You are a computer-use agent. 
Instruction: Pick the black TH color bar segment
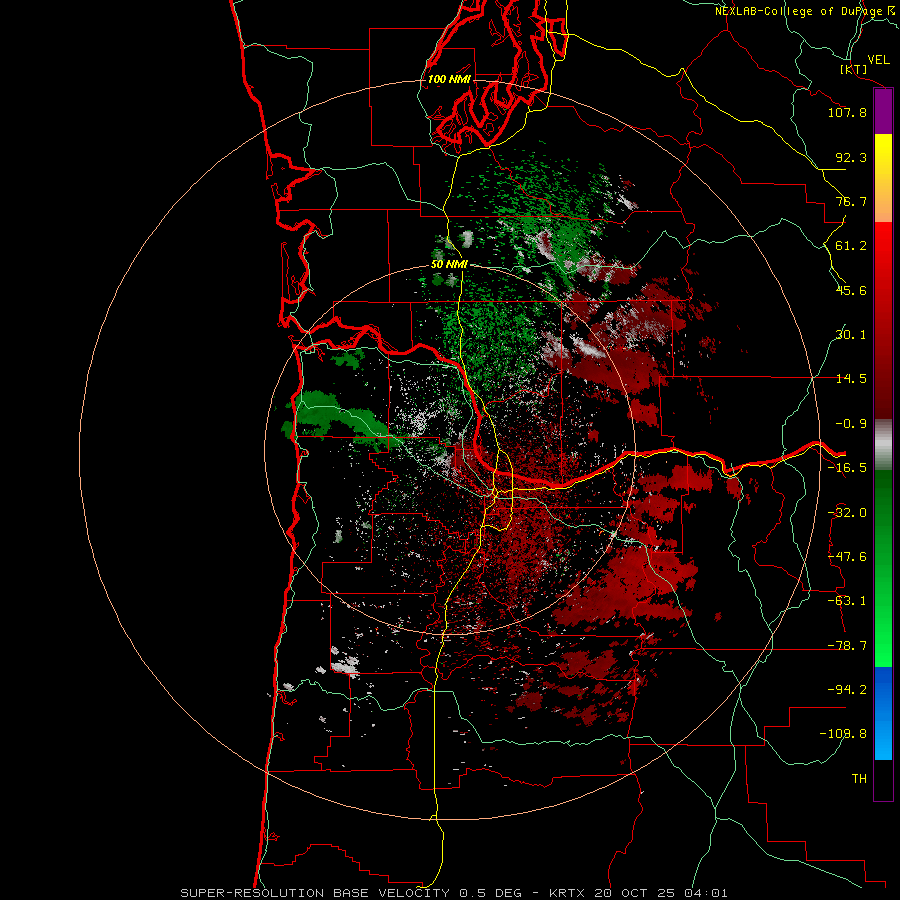coord(883,779)
